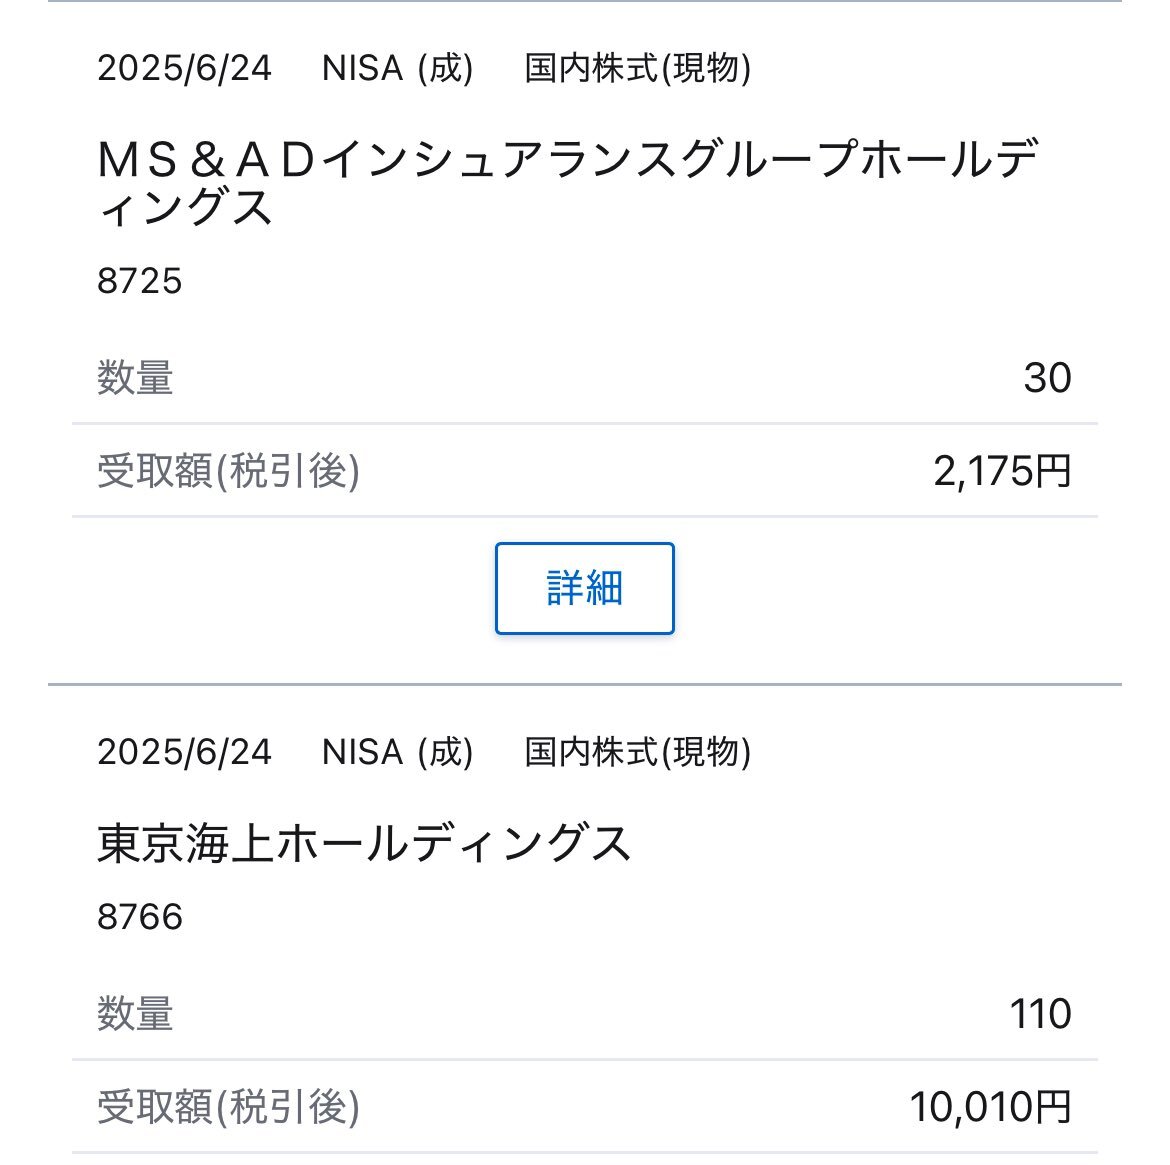
Task: Select 受取額(税引後) label above 詳細 button
Action: click(228, 470)
